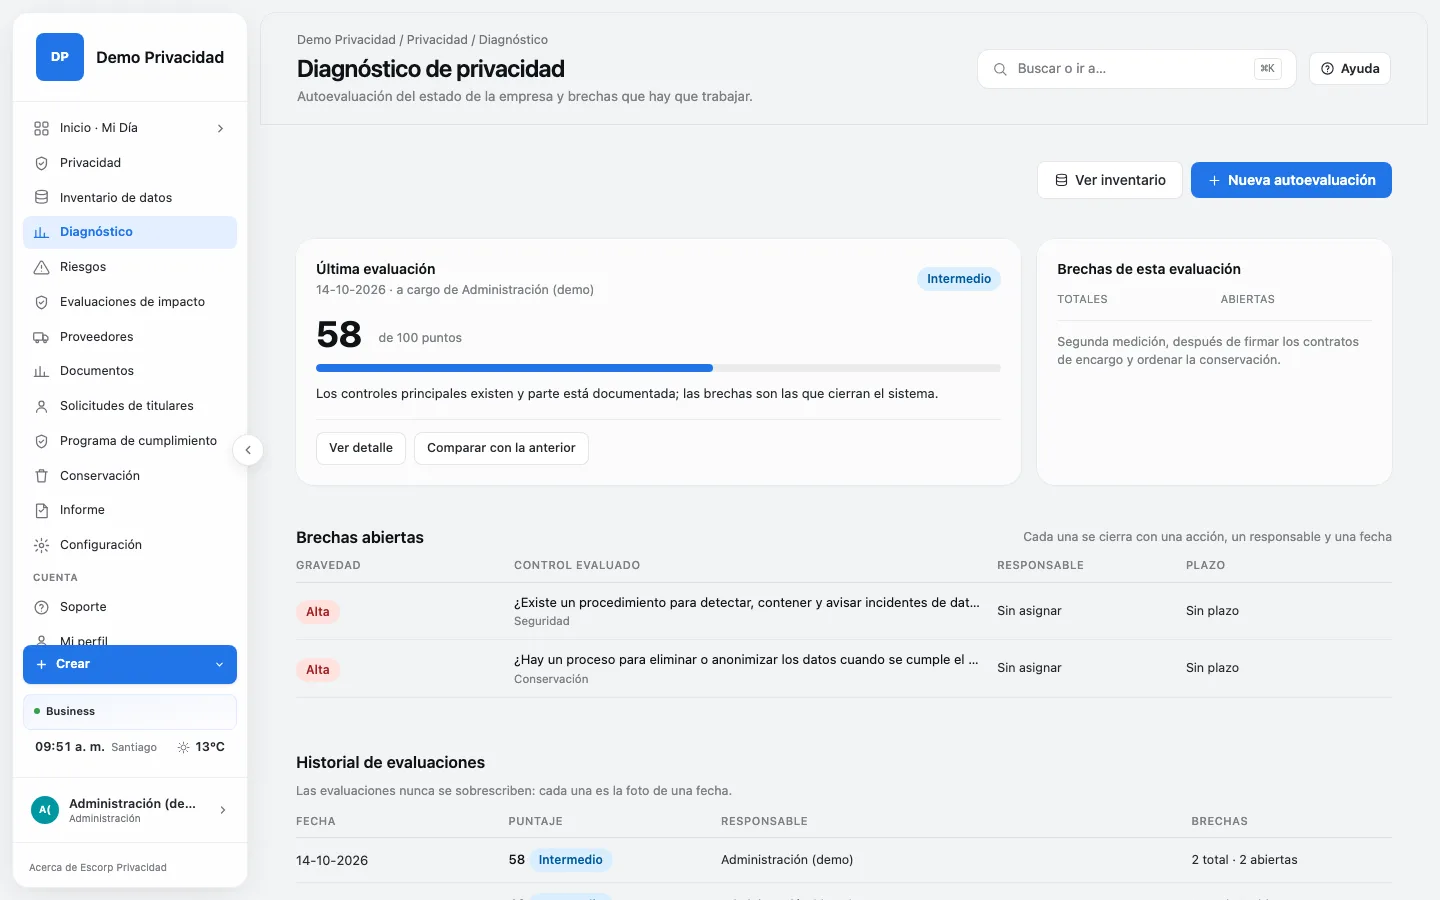Click Sin asignar for the Seguridad gap

click(x=1029, y=611)
